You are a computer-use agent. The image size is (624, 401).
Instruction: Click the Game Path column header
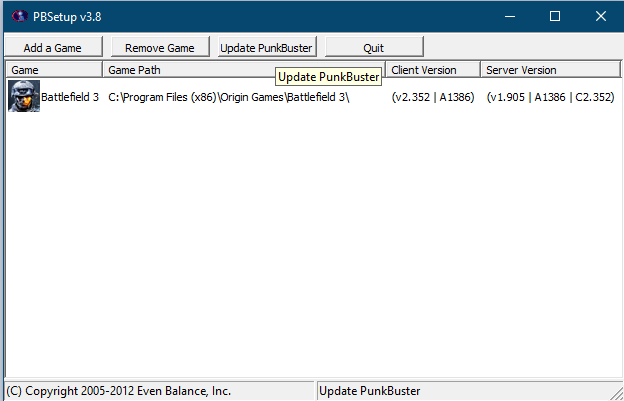coord(244,70)
